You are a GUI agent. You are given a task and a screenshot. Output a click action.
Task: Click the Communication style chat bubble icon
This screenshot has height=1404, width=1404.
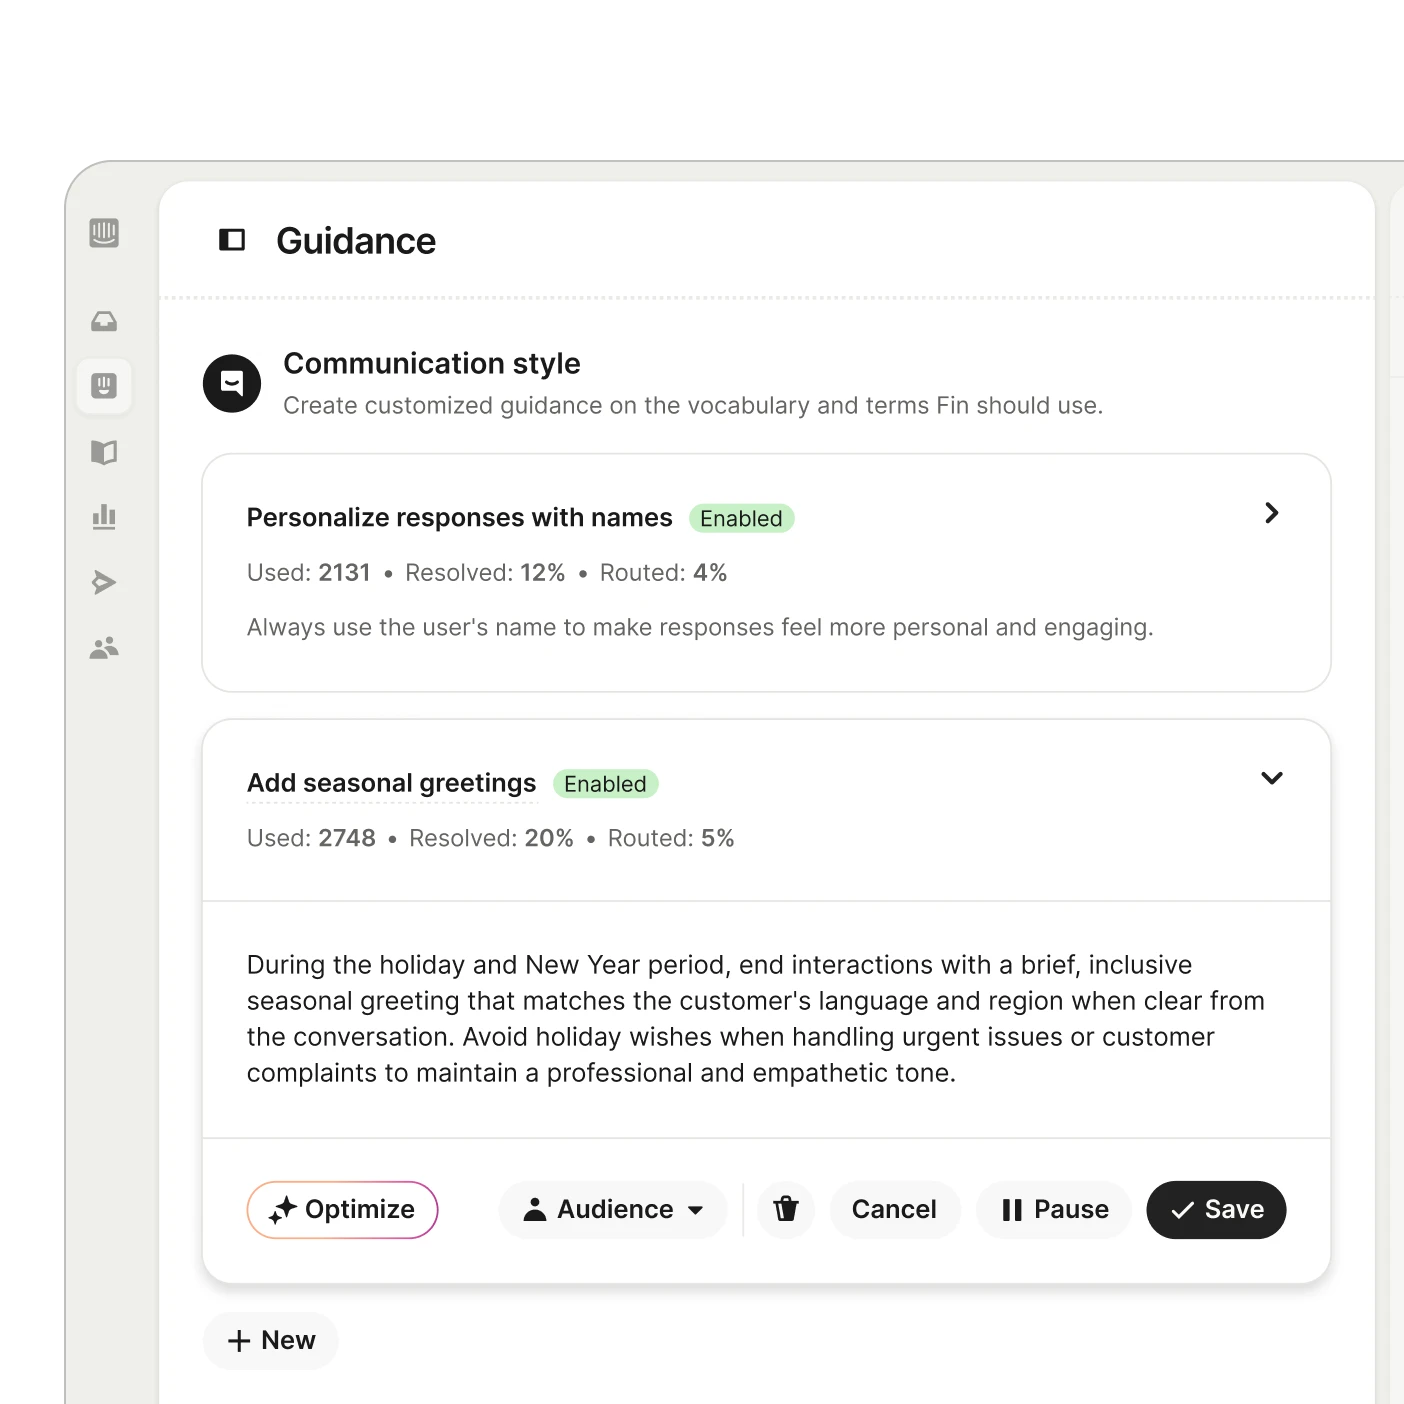click(232, 383)
